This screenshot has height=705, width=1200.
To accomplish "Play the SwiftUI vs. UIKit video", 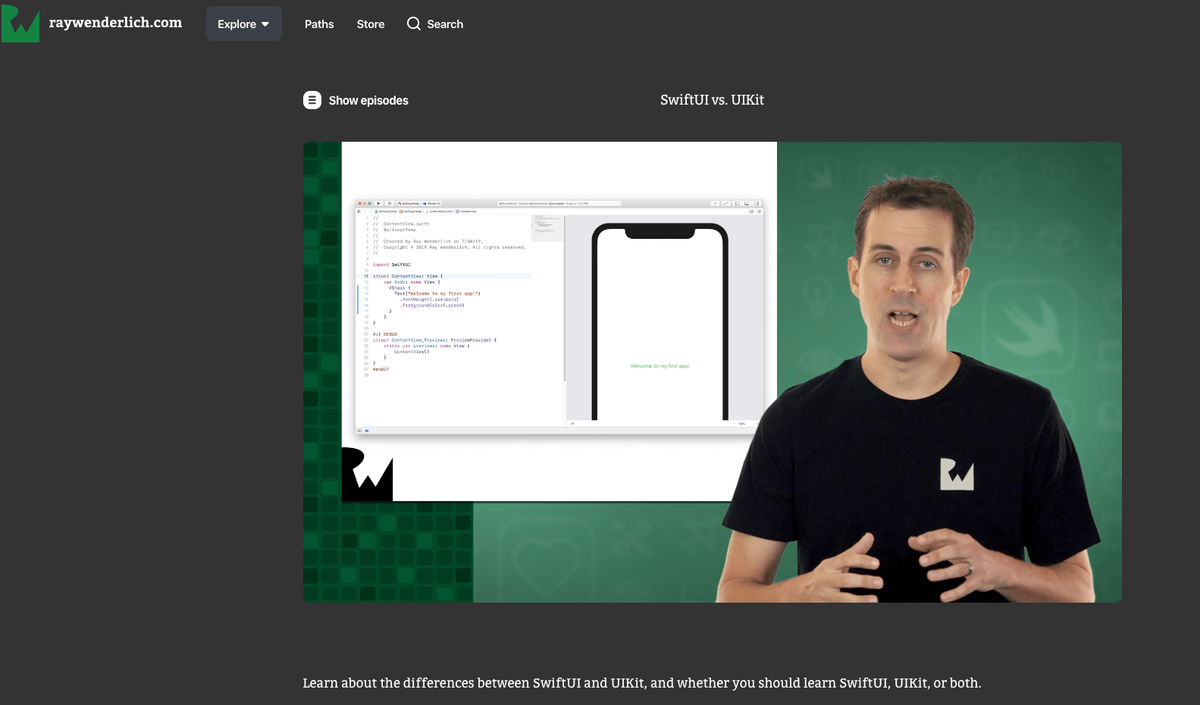I will click(x=712, y=372).
